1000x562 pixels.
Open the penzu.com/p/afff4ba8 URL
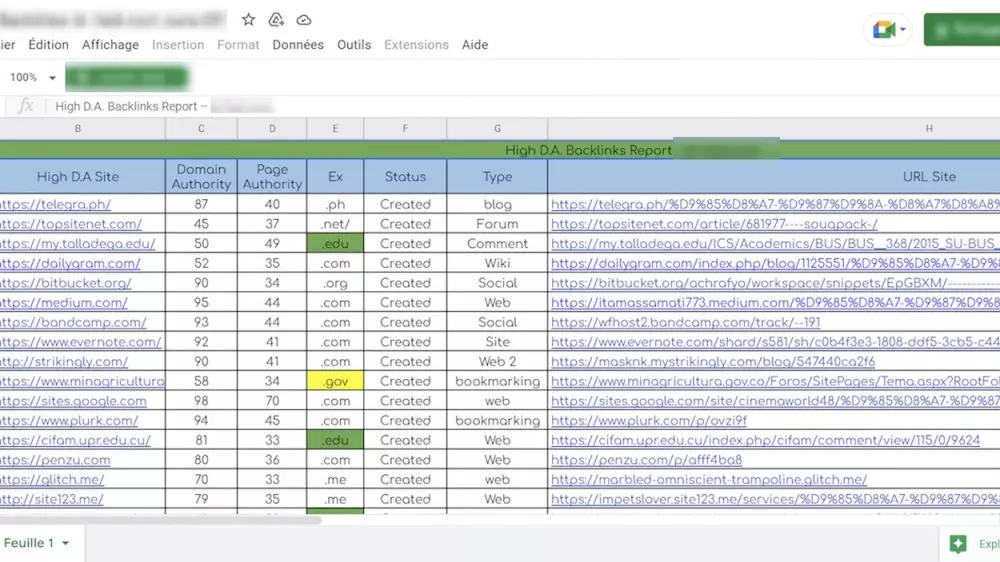[x=647, y=460]
